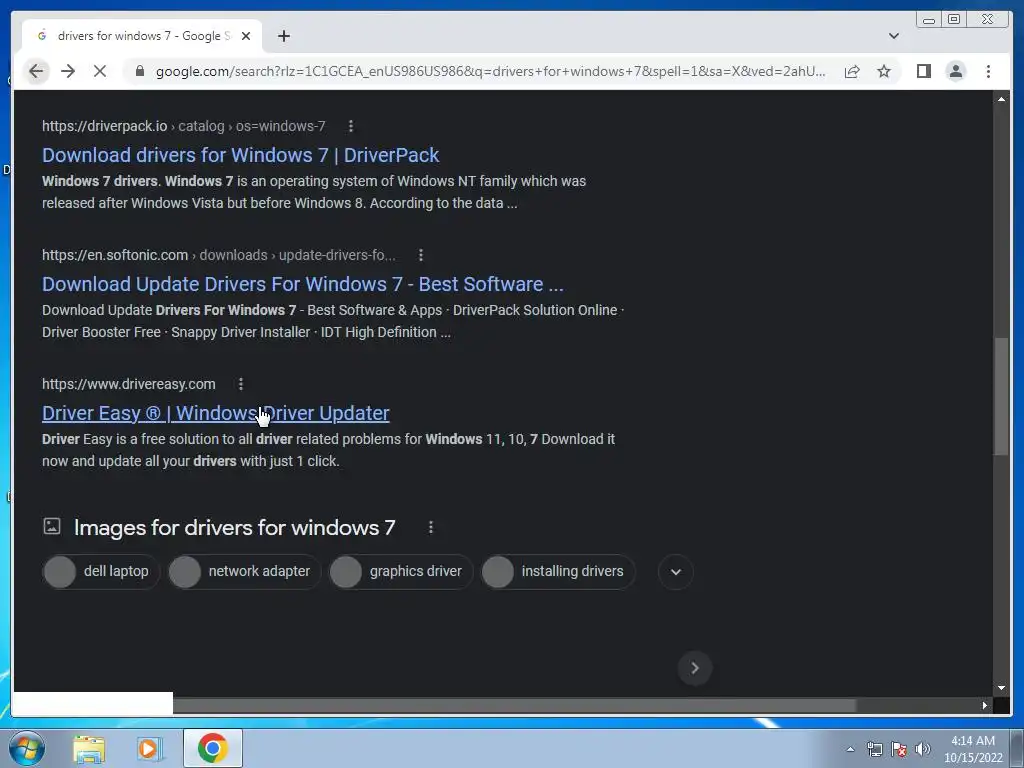
Task: Open a new browser tab
Action: pos(283,36)
